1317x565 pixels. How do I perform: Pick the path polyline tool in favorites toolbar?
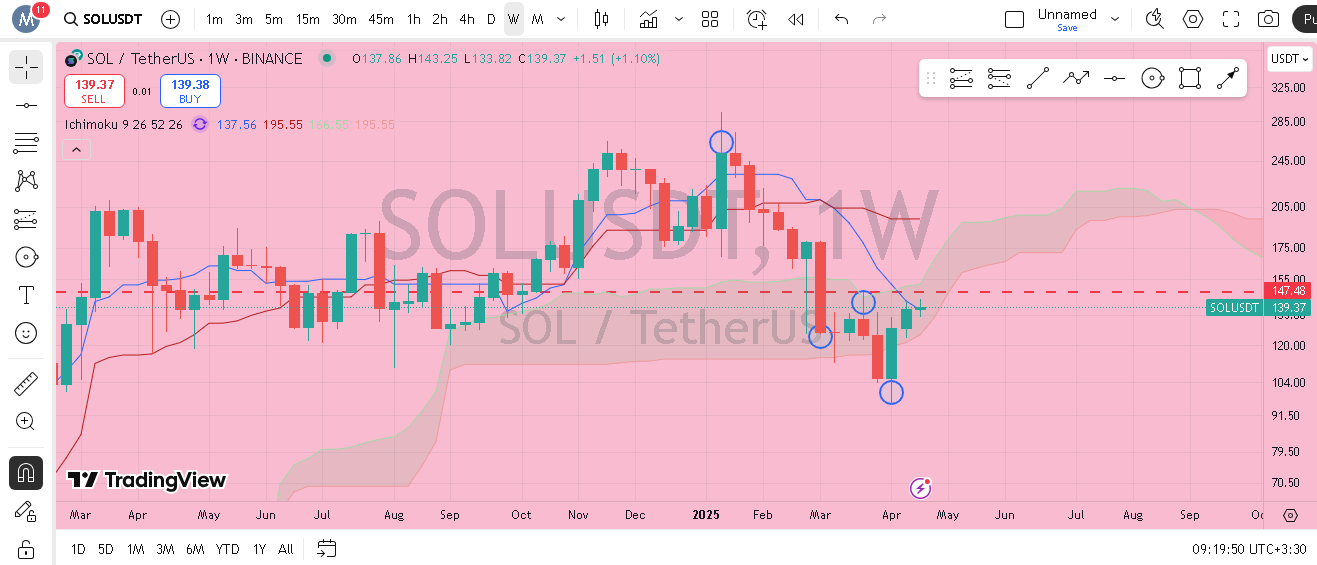click(x=1077, y=78)
